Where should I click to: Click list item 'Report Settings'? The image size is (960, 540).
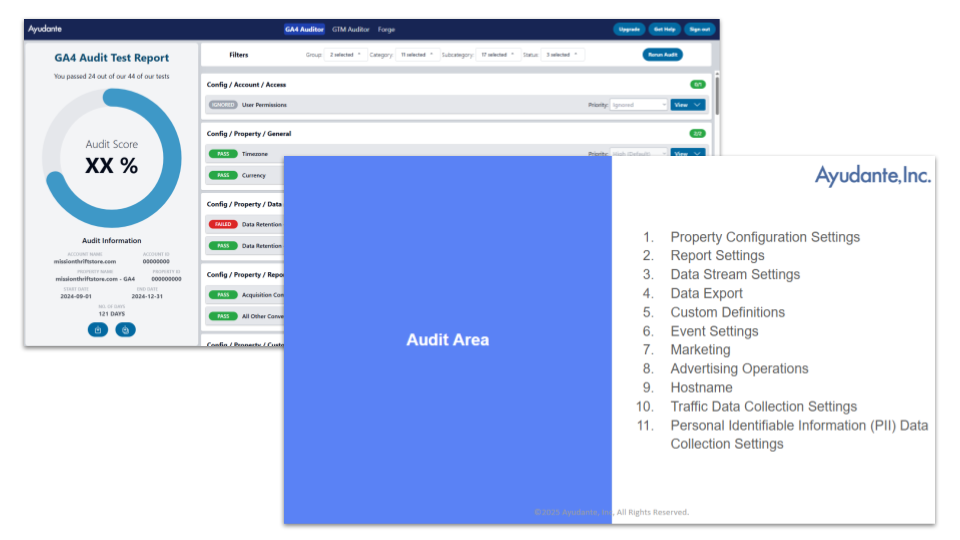tap(717, 255)
